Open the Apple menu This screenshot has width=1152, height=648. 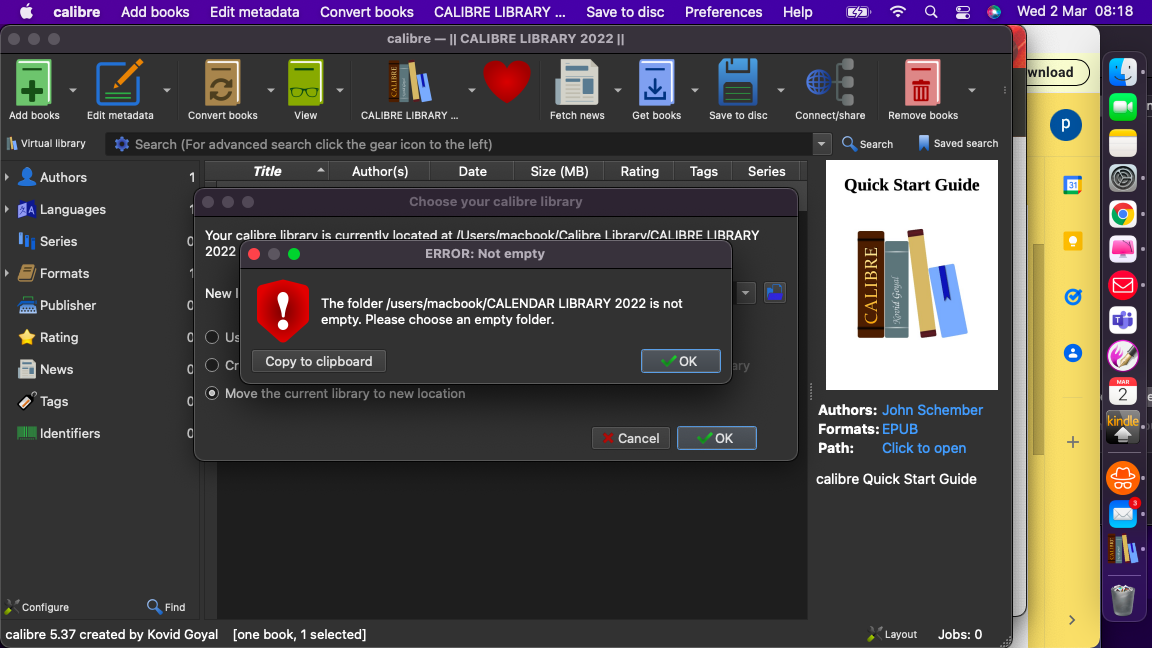pos(26,12)
